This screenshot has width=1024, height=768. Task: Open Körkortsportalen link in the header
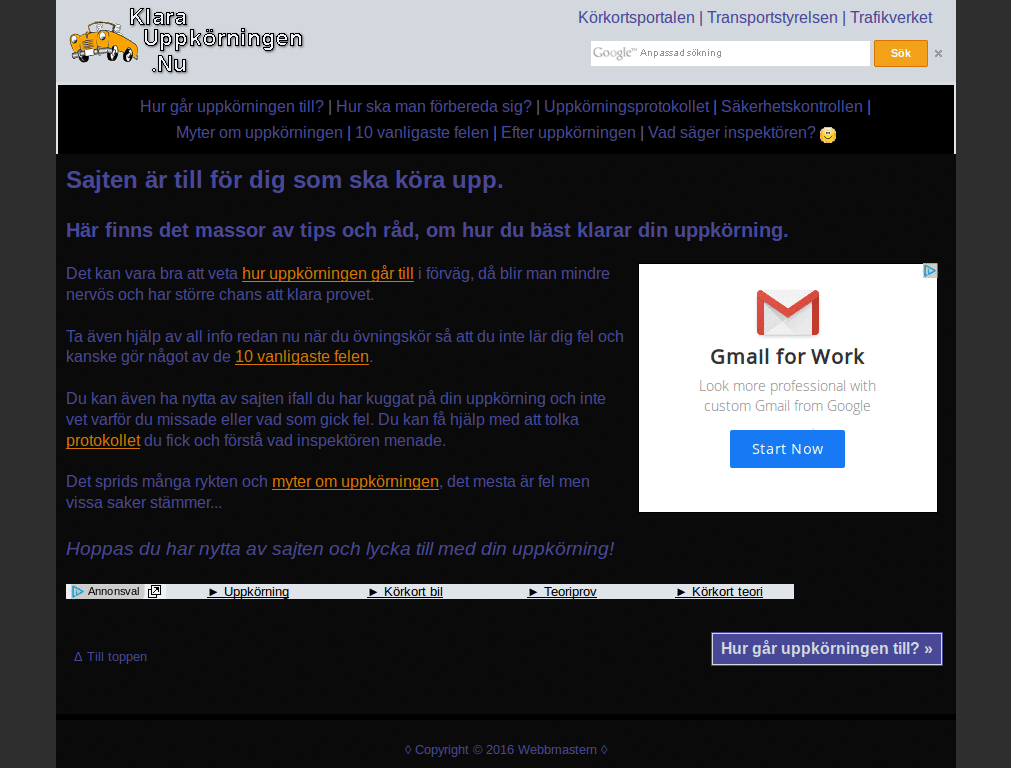(636, 18)
